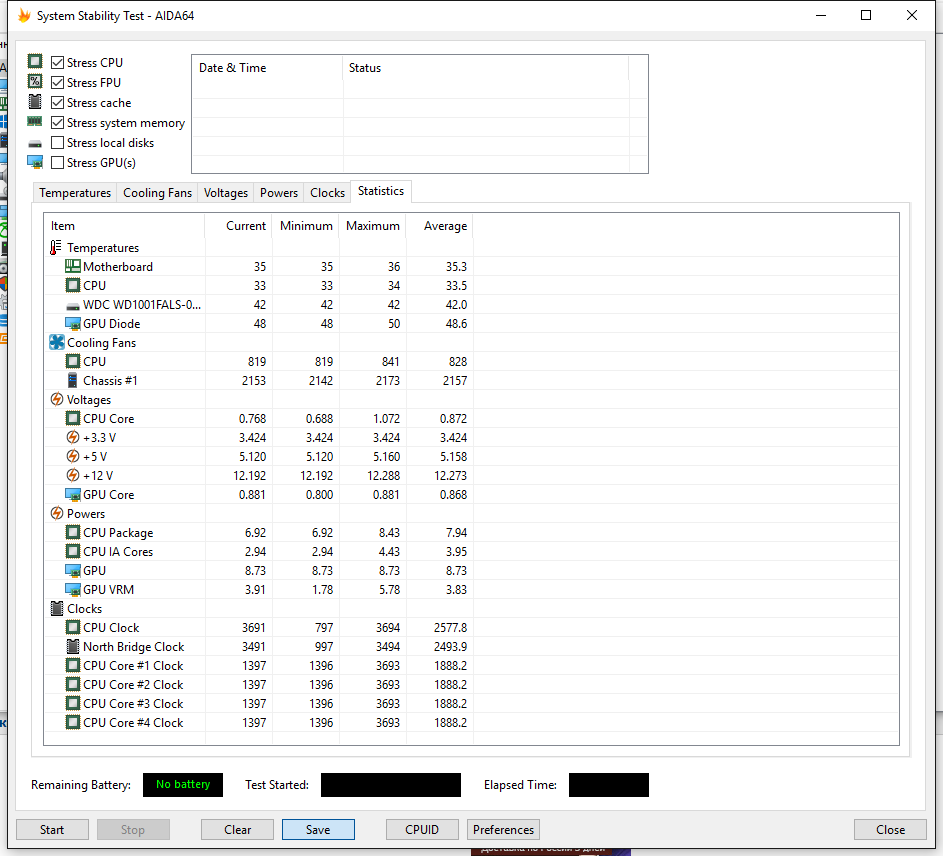Click the GPU VRM row icon
This screenshot has height=856, width=943.
click(x=73, y=590)
